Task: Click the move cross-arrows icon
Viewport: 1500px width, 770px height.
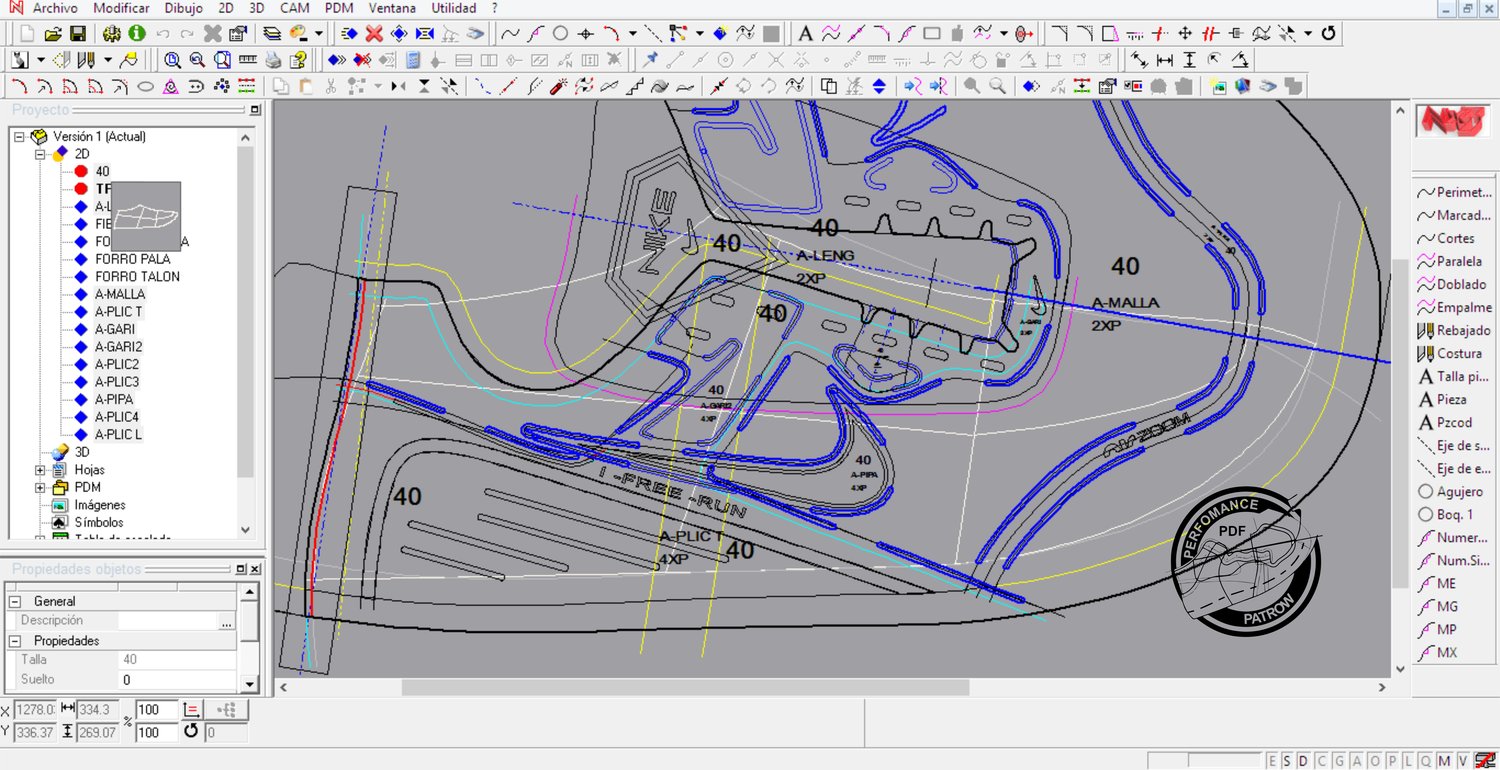Action: (1185, 34)
